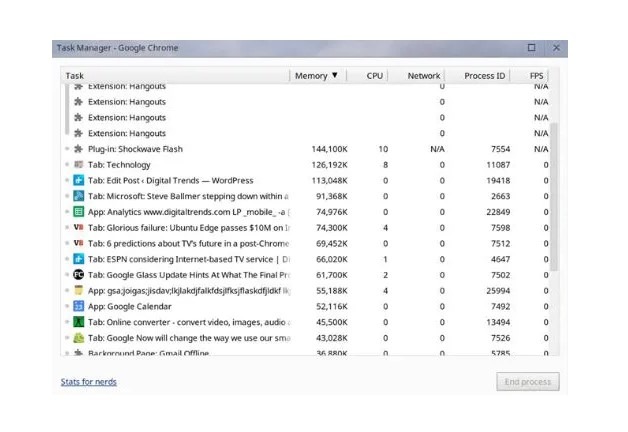Select the Plug-in: Shockwave Flash row
The height and width of the screenshot is (432, 628).
click(x=306, y=149)
